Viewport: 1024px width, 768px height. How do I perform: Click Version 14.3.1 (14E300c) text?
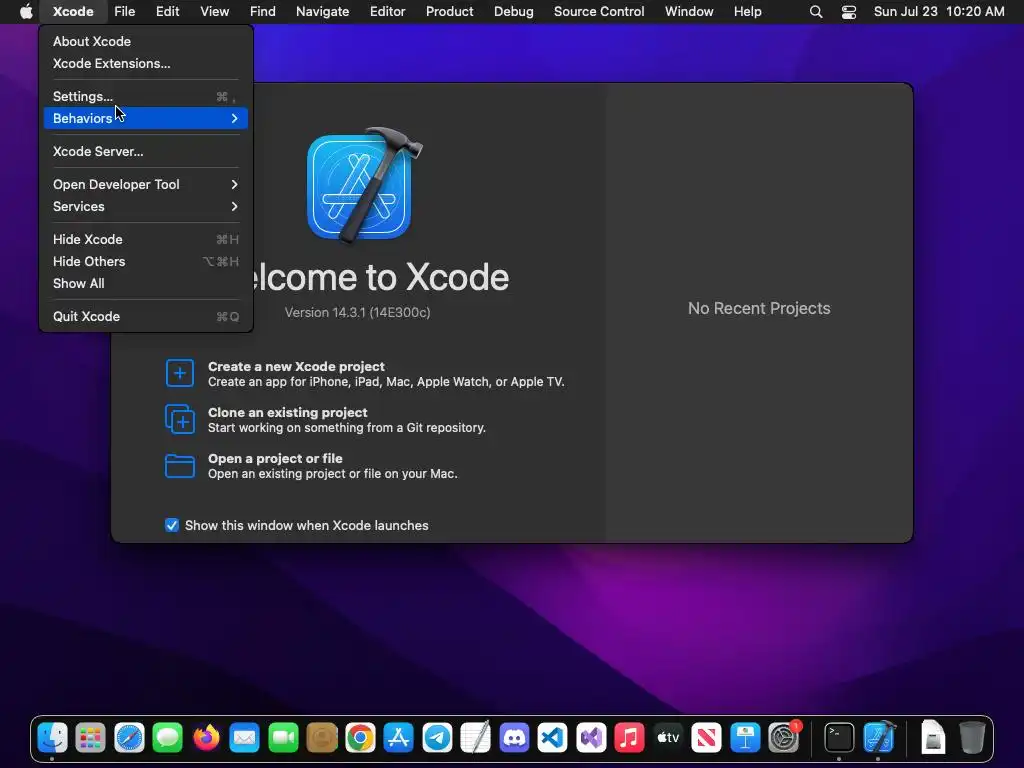(x=357, y=313)
